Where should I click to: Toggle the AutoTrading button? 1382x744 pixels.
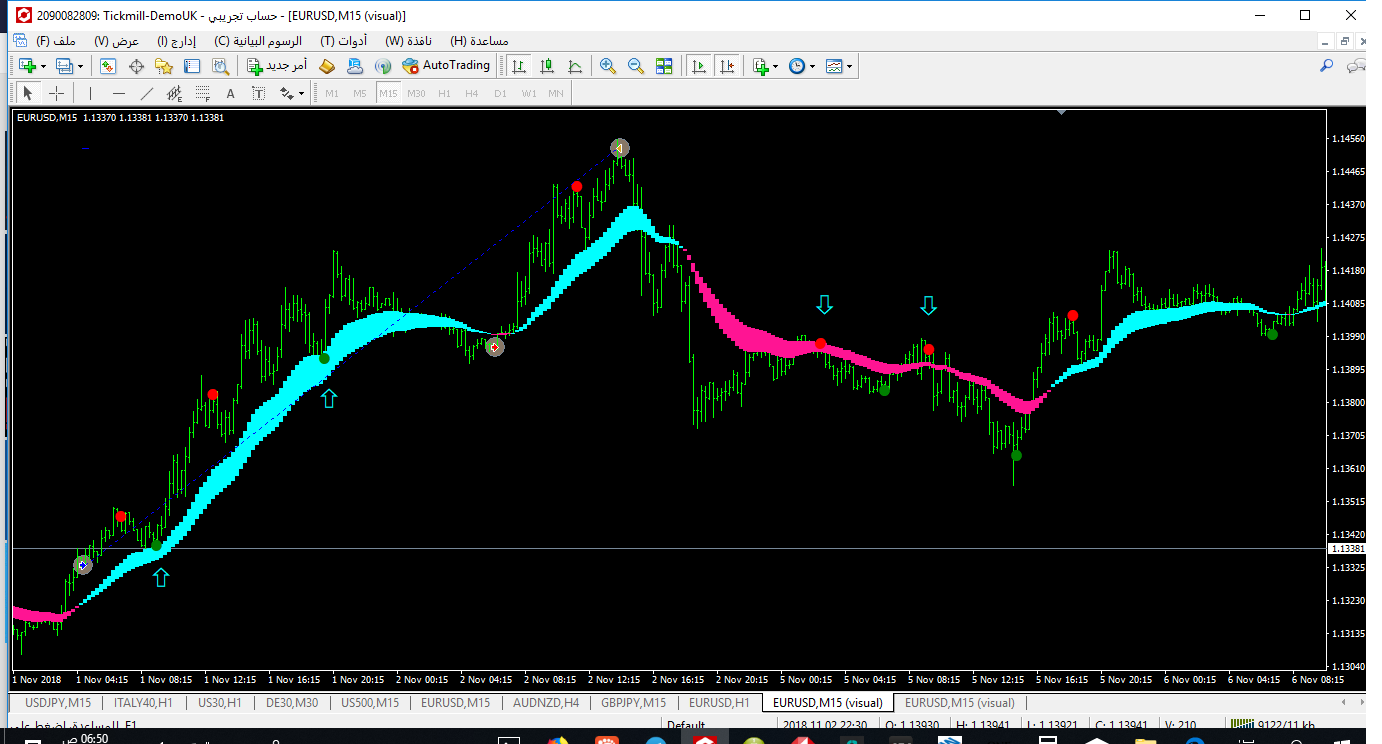tap(446, 66)
